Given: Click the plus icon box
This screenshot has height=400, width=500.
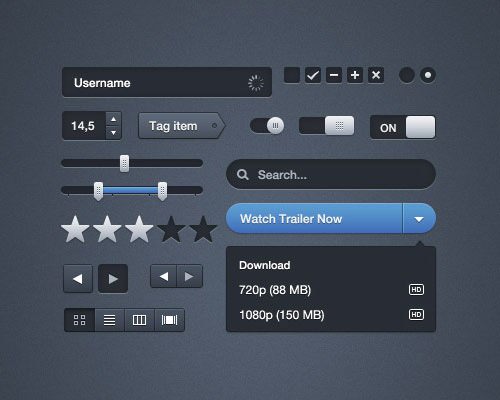Looking at the screenshot, I should (x=355, y=75).
